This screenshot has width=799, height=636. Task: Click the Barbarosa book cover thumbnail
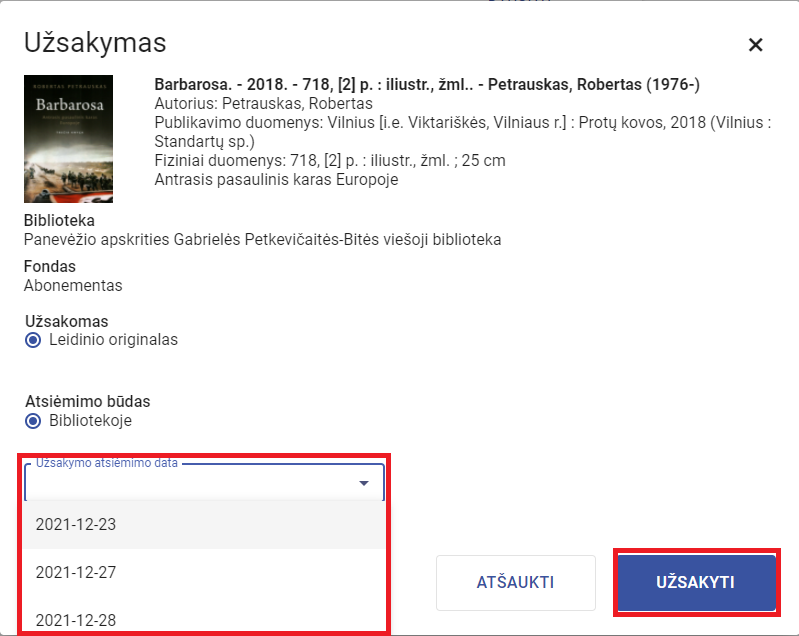click(x=68, y=139)
